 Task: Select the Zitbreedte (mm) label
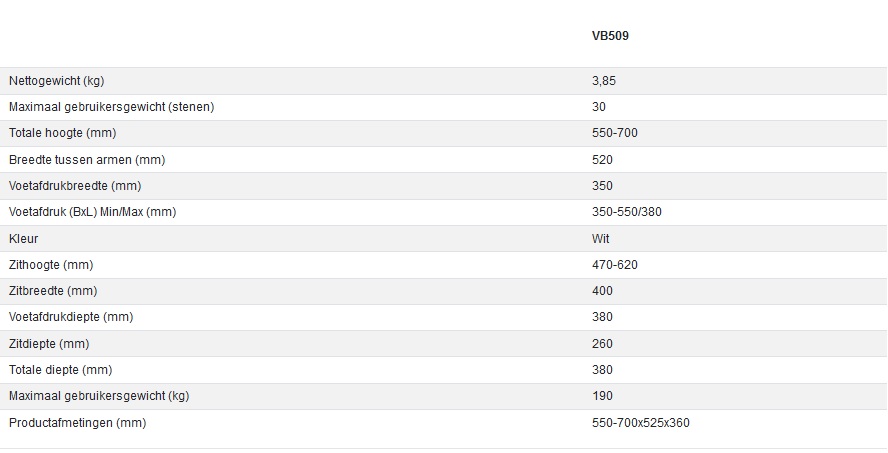pos(53,291)
